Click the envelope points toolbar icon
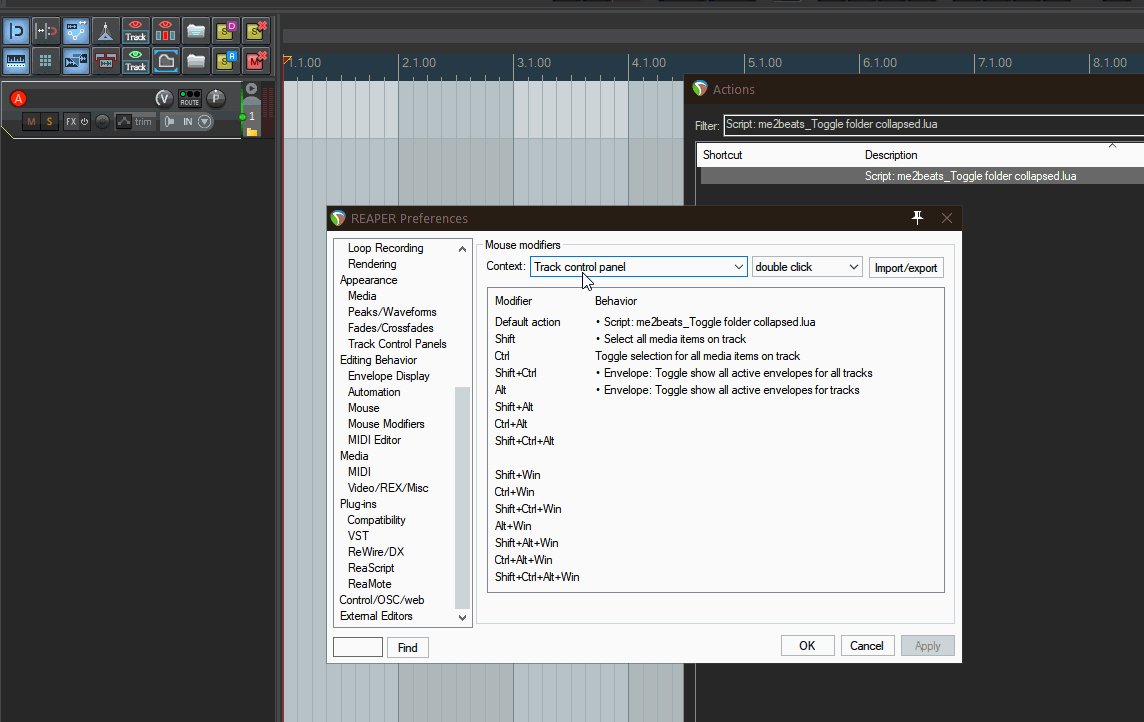Screen dimensions: 1144x722 (x=75, y=31)
